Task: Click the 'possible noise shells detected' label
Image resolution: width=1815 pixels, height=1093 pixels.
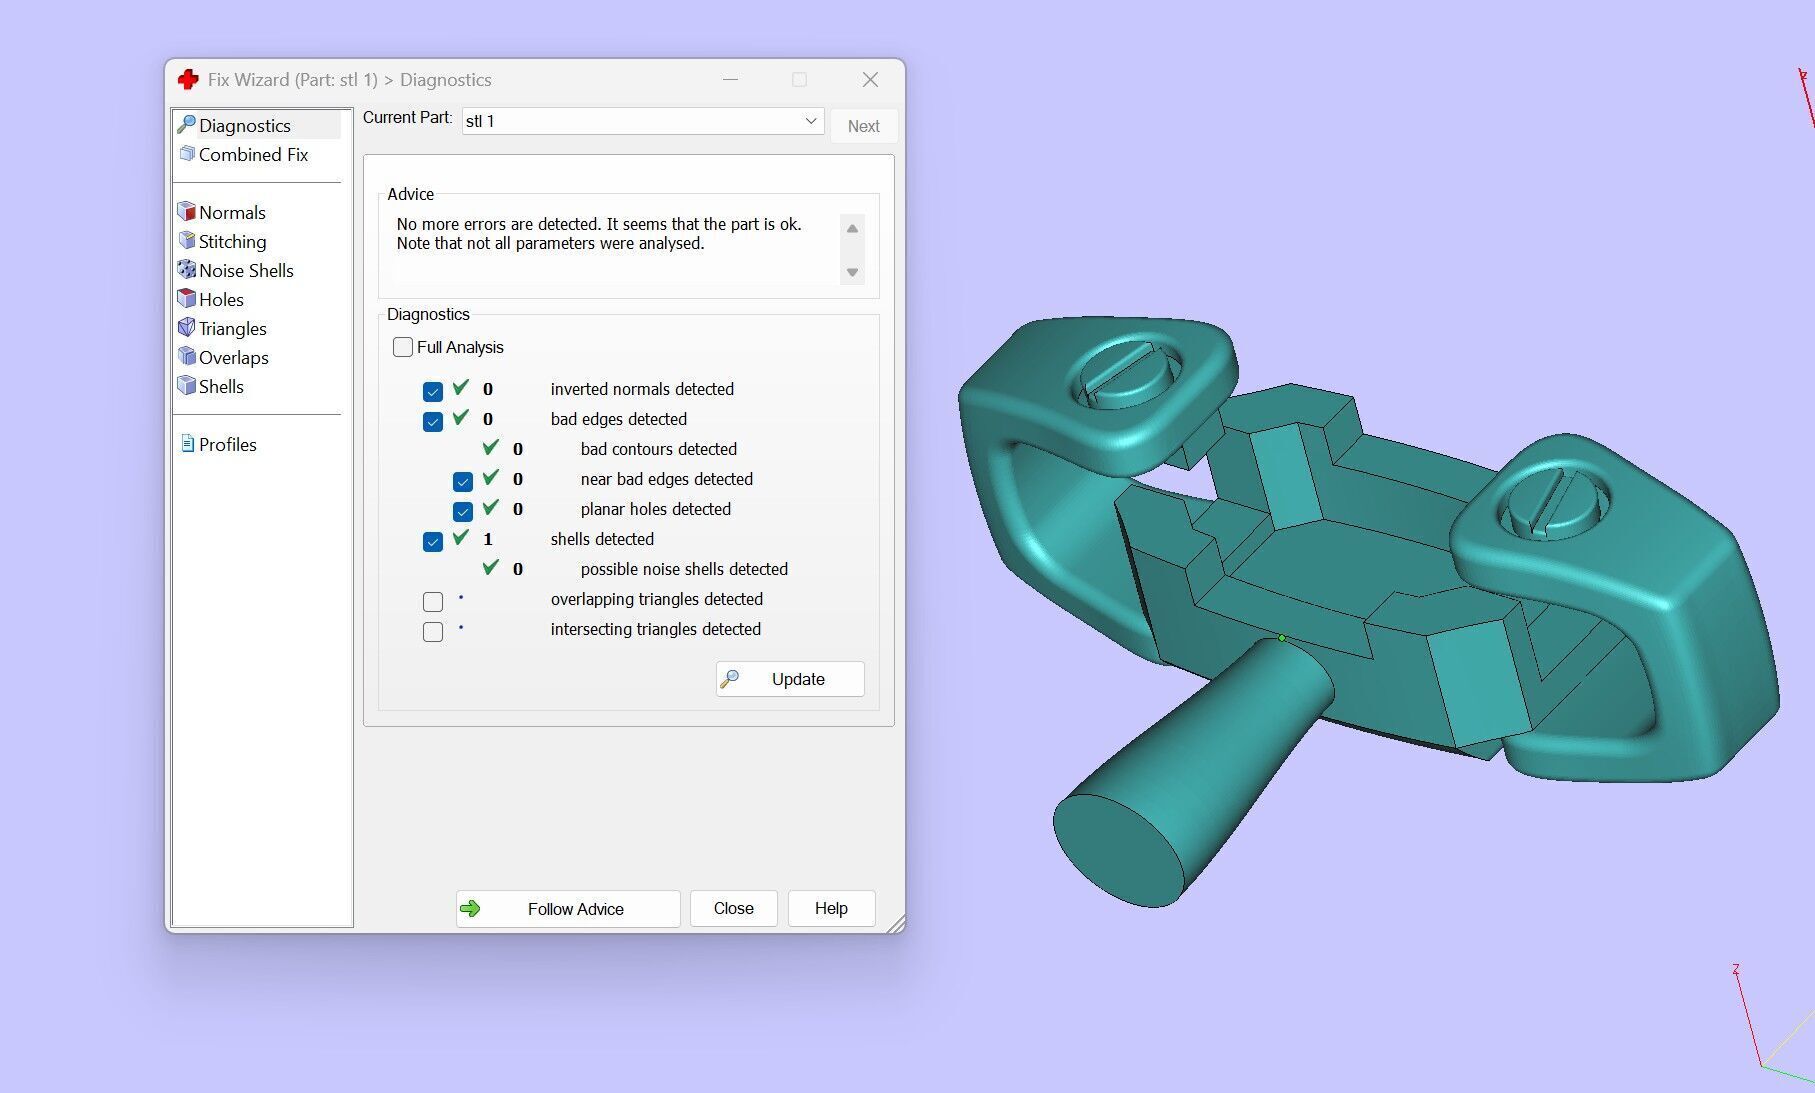Action: [684, 569]
